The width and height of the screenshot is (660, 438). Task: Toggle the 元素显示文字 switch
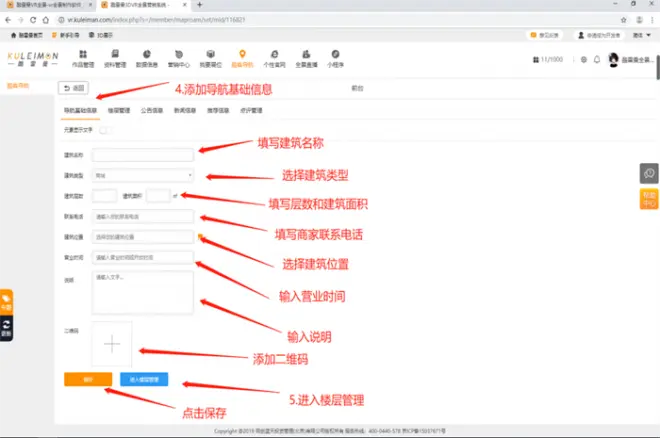(x=105, y=130)
